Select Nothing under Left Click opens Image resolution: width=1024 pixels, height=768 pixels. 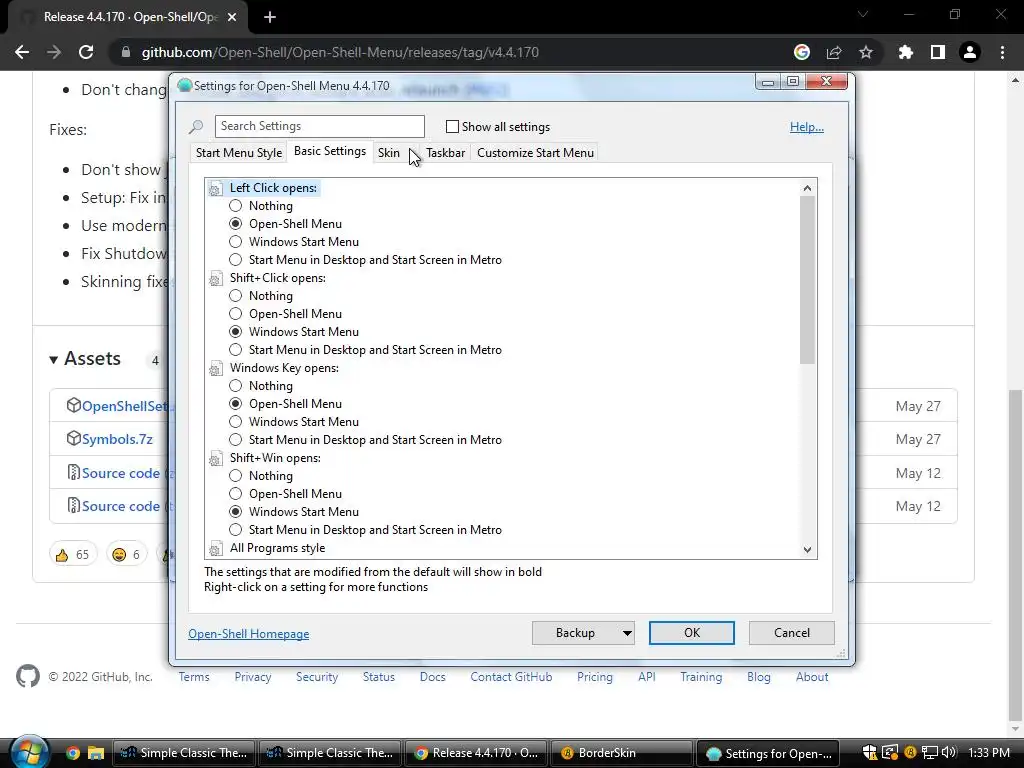pos(236,206)
